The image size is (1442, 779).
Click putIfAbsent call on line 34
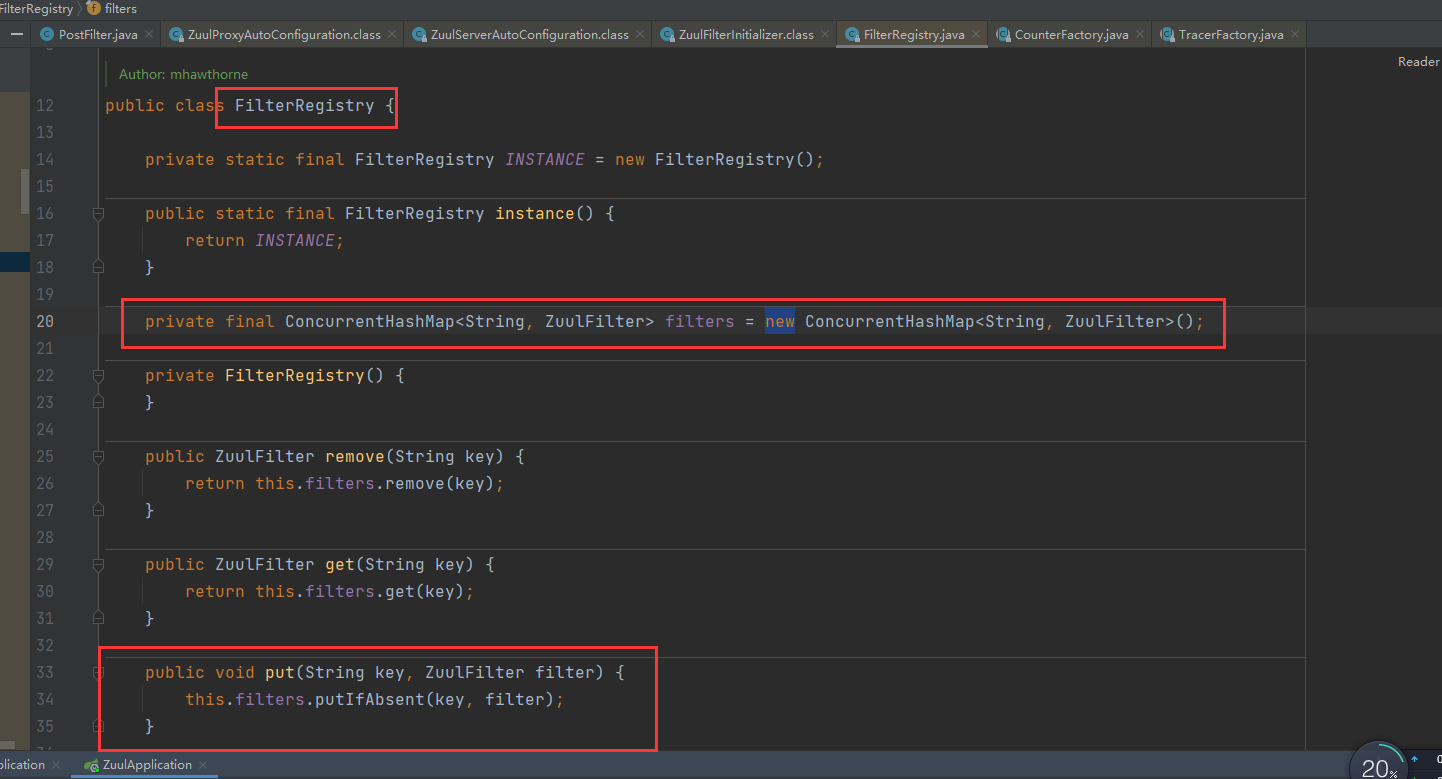click(370, 700)
